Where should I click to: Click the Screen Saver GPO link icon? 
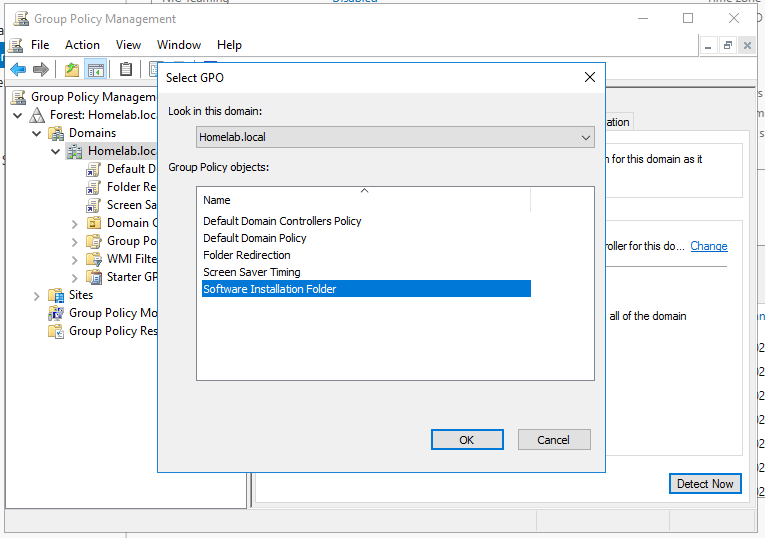pos(93,205)
